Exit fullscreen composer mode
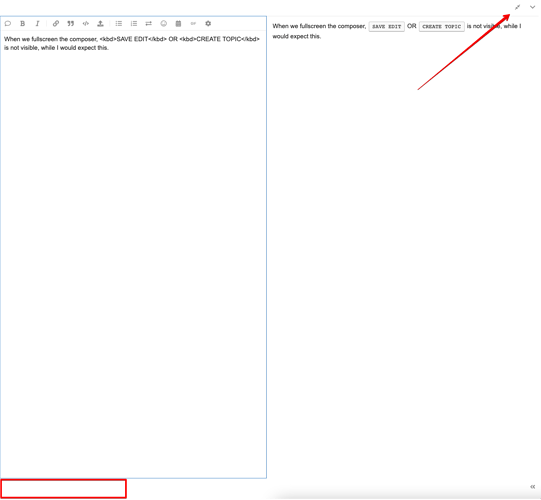The width and height of the screenshot is (541, 500). (x=517, y=7)
